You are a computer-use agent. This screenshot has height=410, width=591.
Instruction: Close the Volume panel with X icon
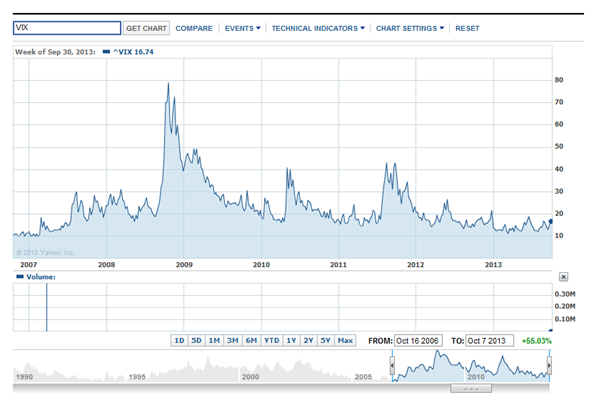pos(563,277)
